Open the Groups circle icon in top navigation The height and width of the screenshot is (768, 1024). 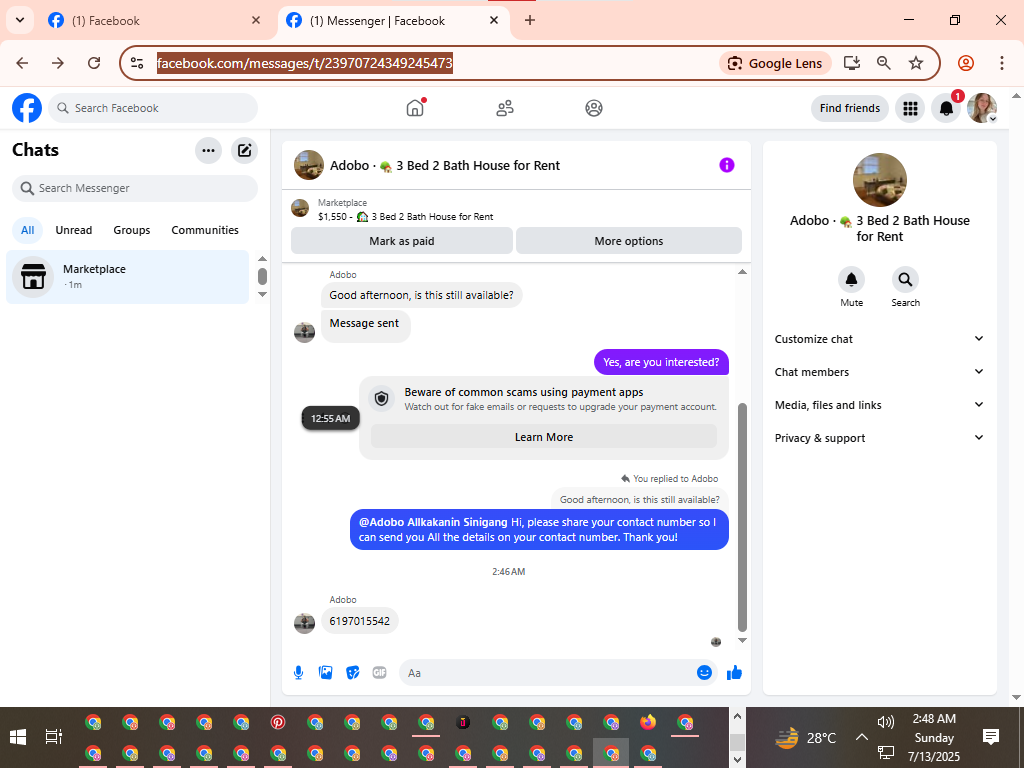click(594, 108)
